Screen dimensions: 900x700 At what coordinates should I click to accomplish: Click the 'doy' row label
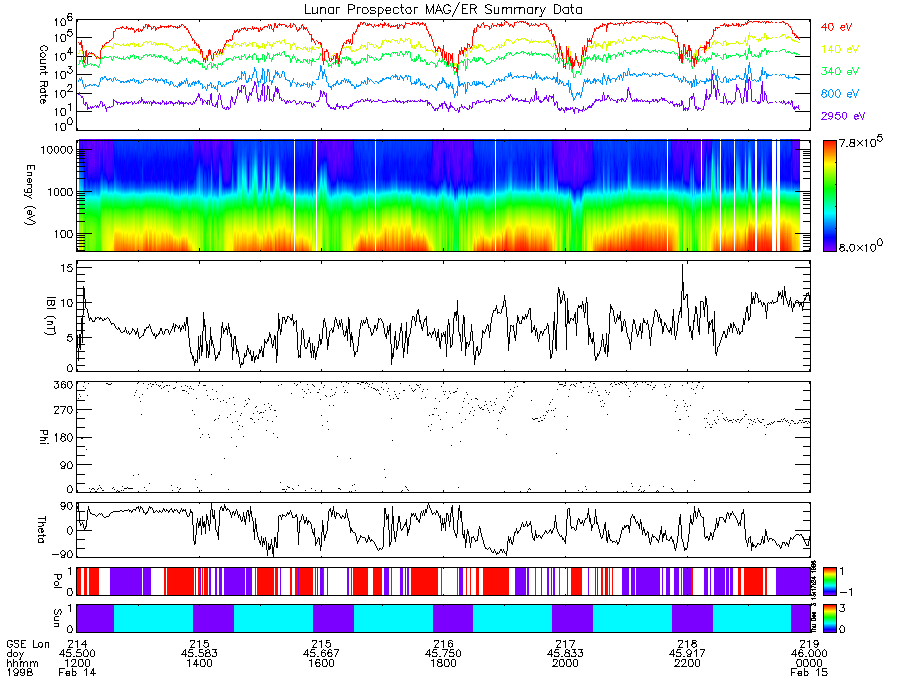click(x=15, y=654)
